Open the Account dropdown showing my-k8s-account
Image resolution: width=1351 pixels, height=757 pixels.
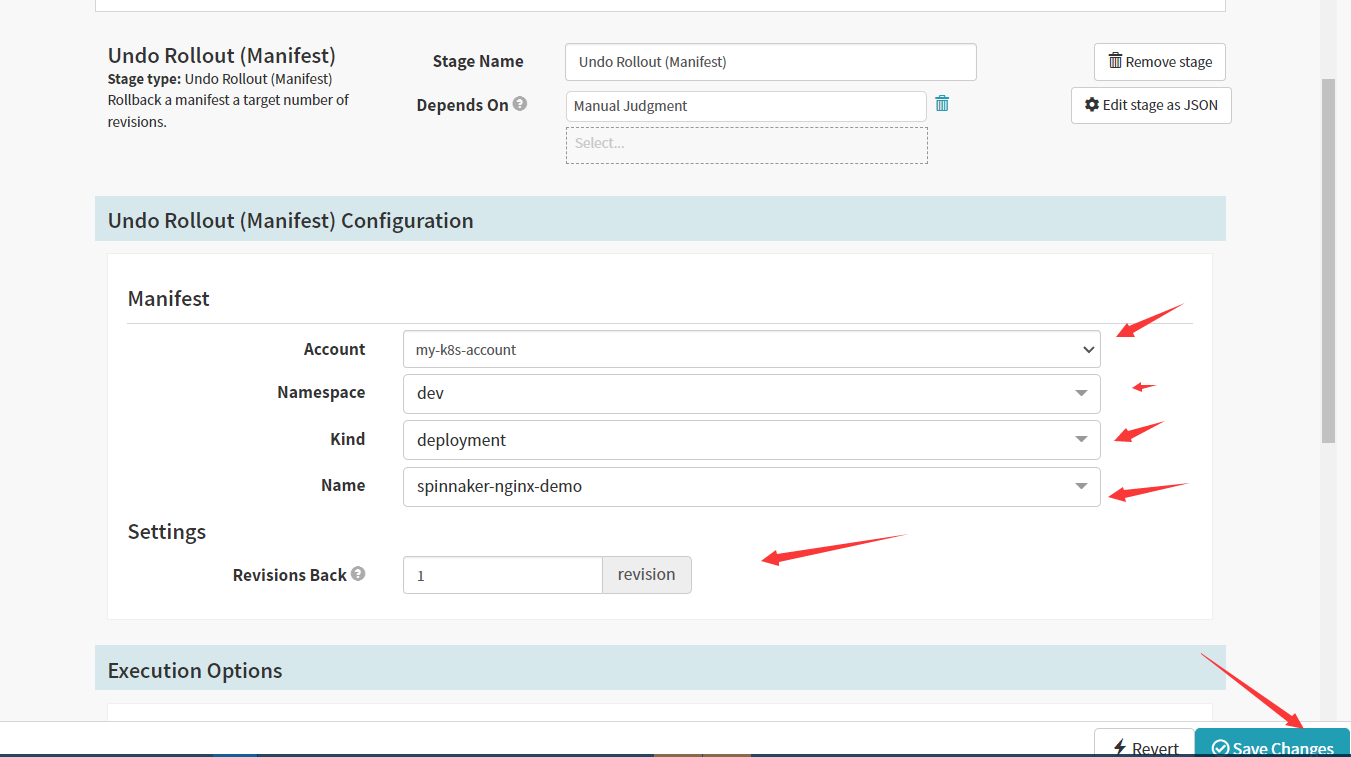pyautogui.click(x=752, y=349)
